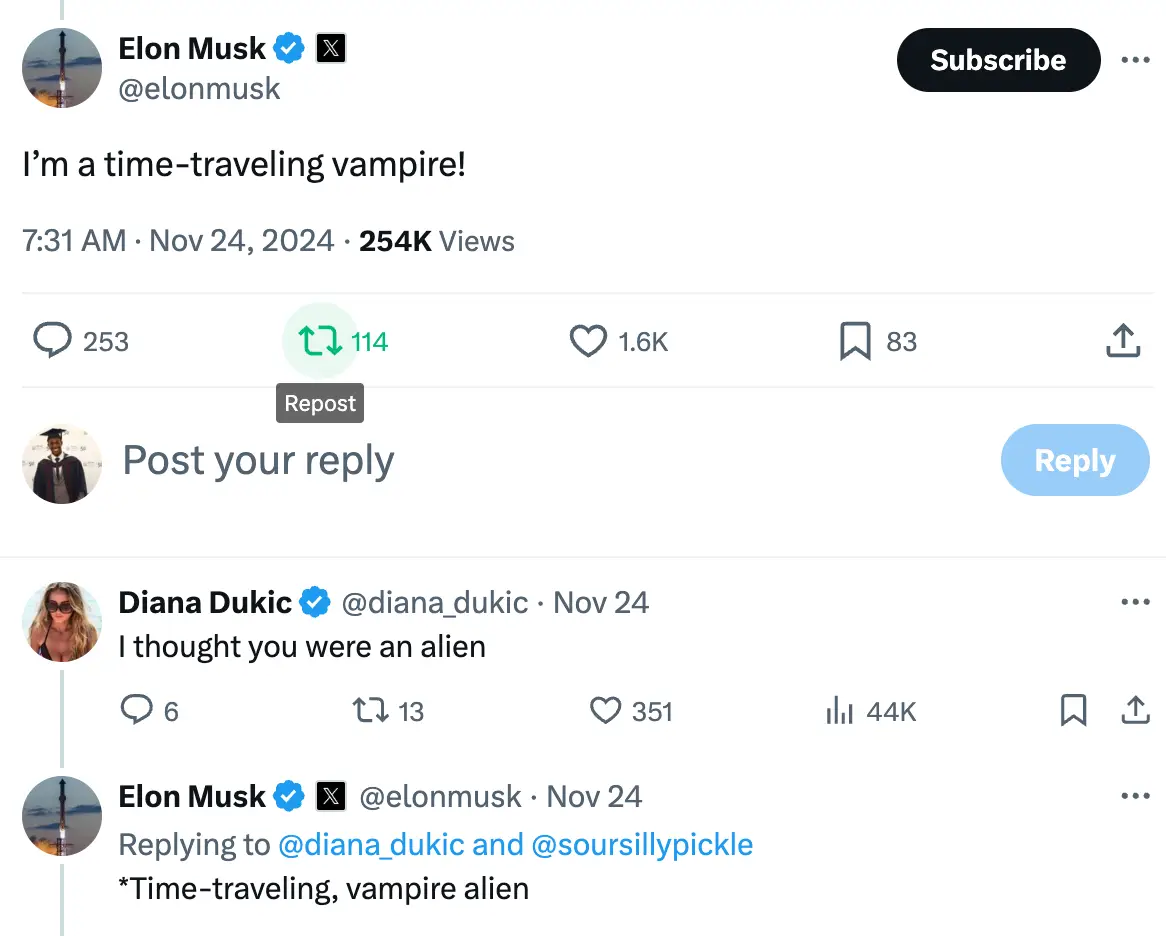1166x936 pixels.
Task: Click the Post your reply field
Action: 258,461
